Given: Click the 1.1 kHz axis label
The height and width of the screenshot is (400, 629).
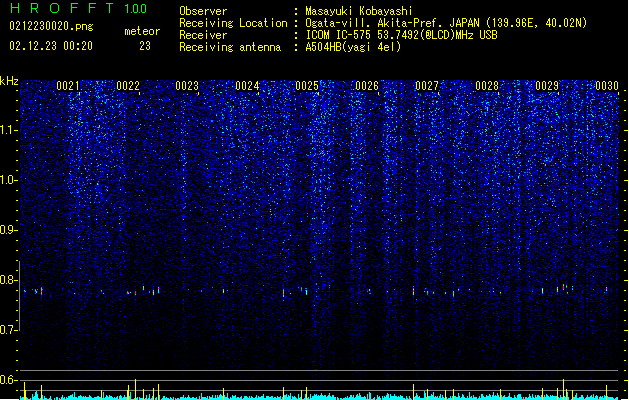Looking at the screenshot, I should point(9,130).
